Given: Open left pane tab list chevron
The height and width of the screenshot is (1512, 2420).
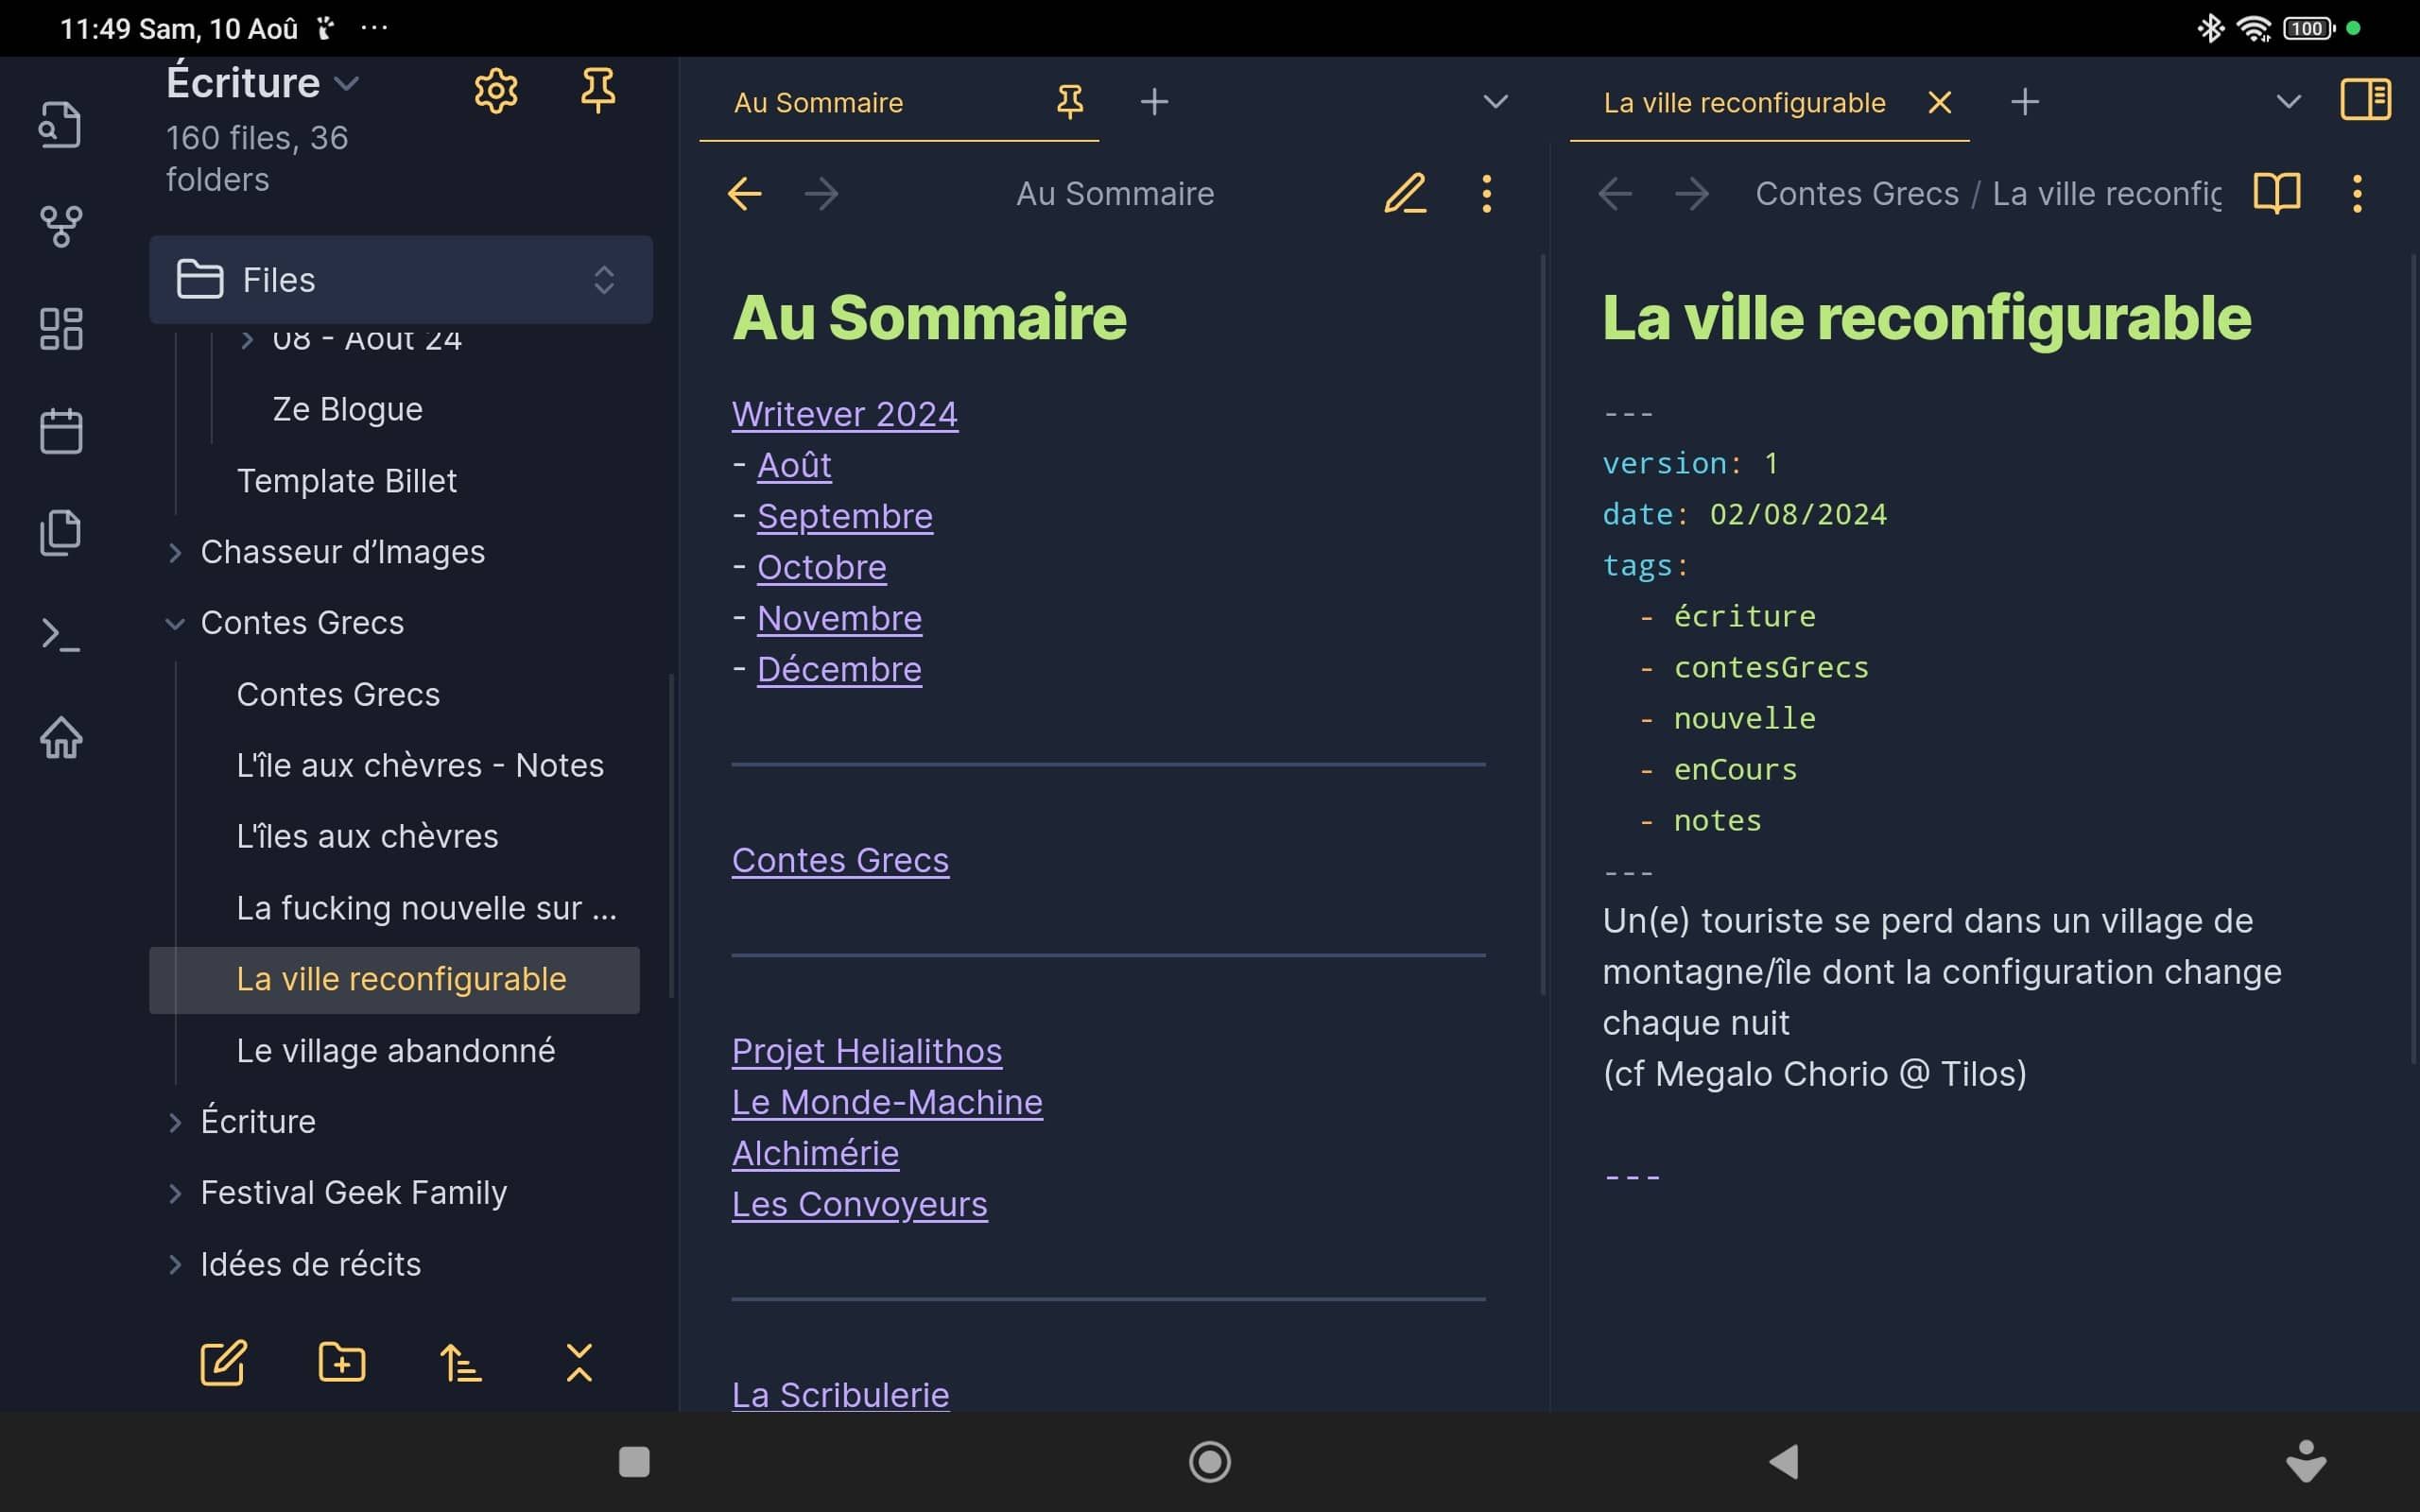Looking at the screenshot, I should coord(1495,102).
